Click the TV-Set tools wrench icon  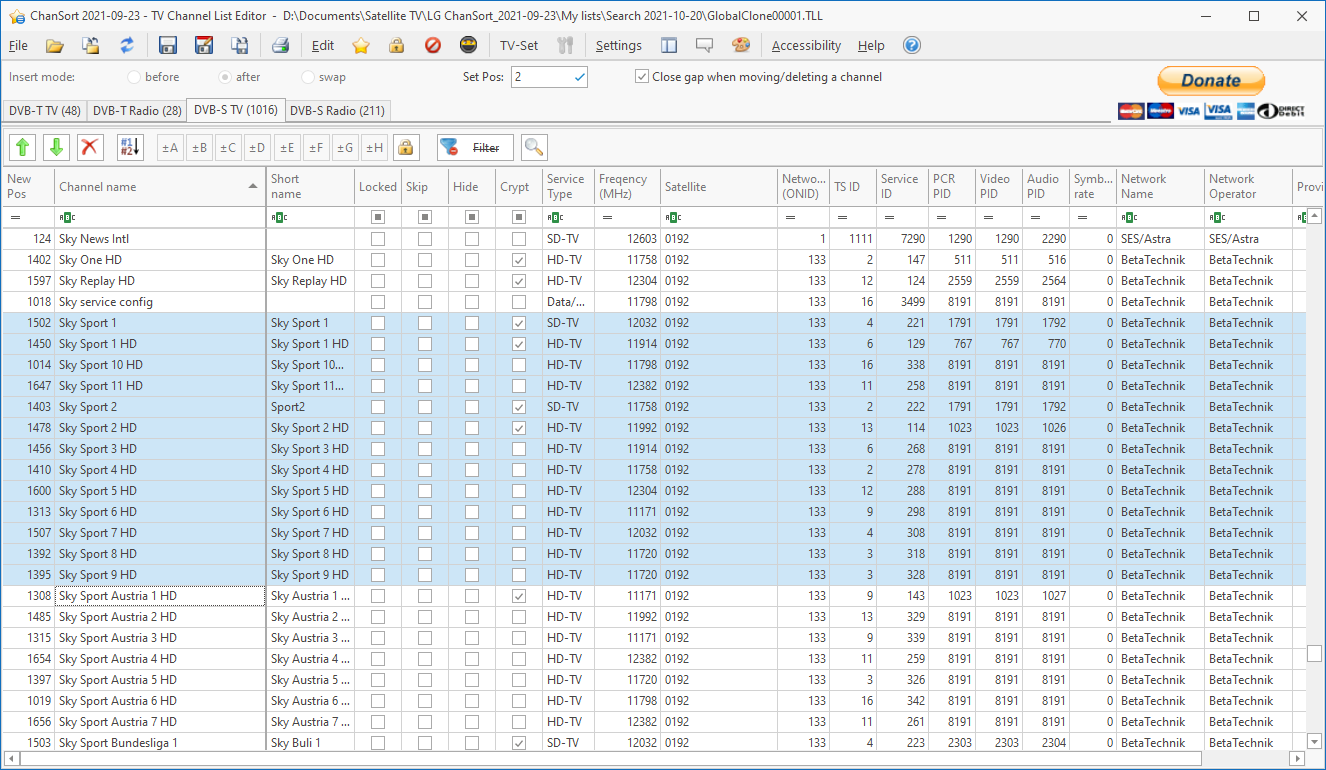(565, 45)
